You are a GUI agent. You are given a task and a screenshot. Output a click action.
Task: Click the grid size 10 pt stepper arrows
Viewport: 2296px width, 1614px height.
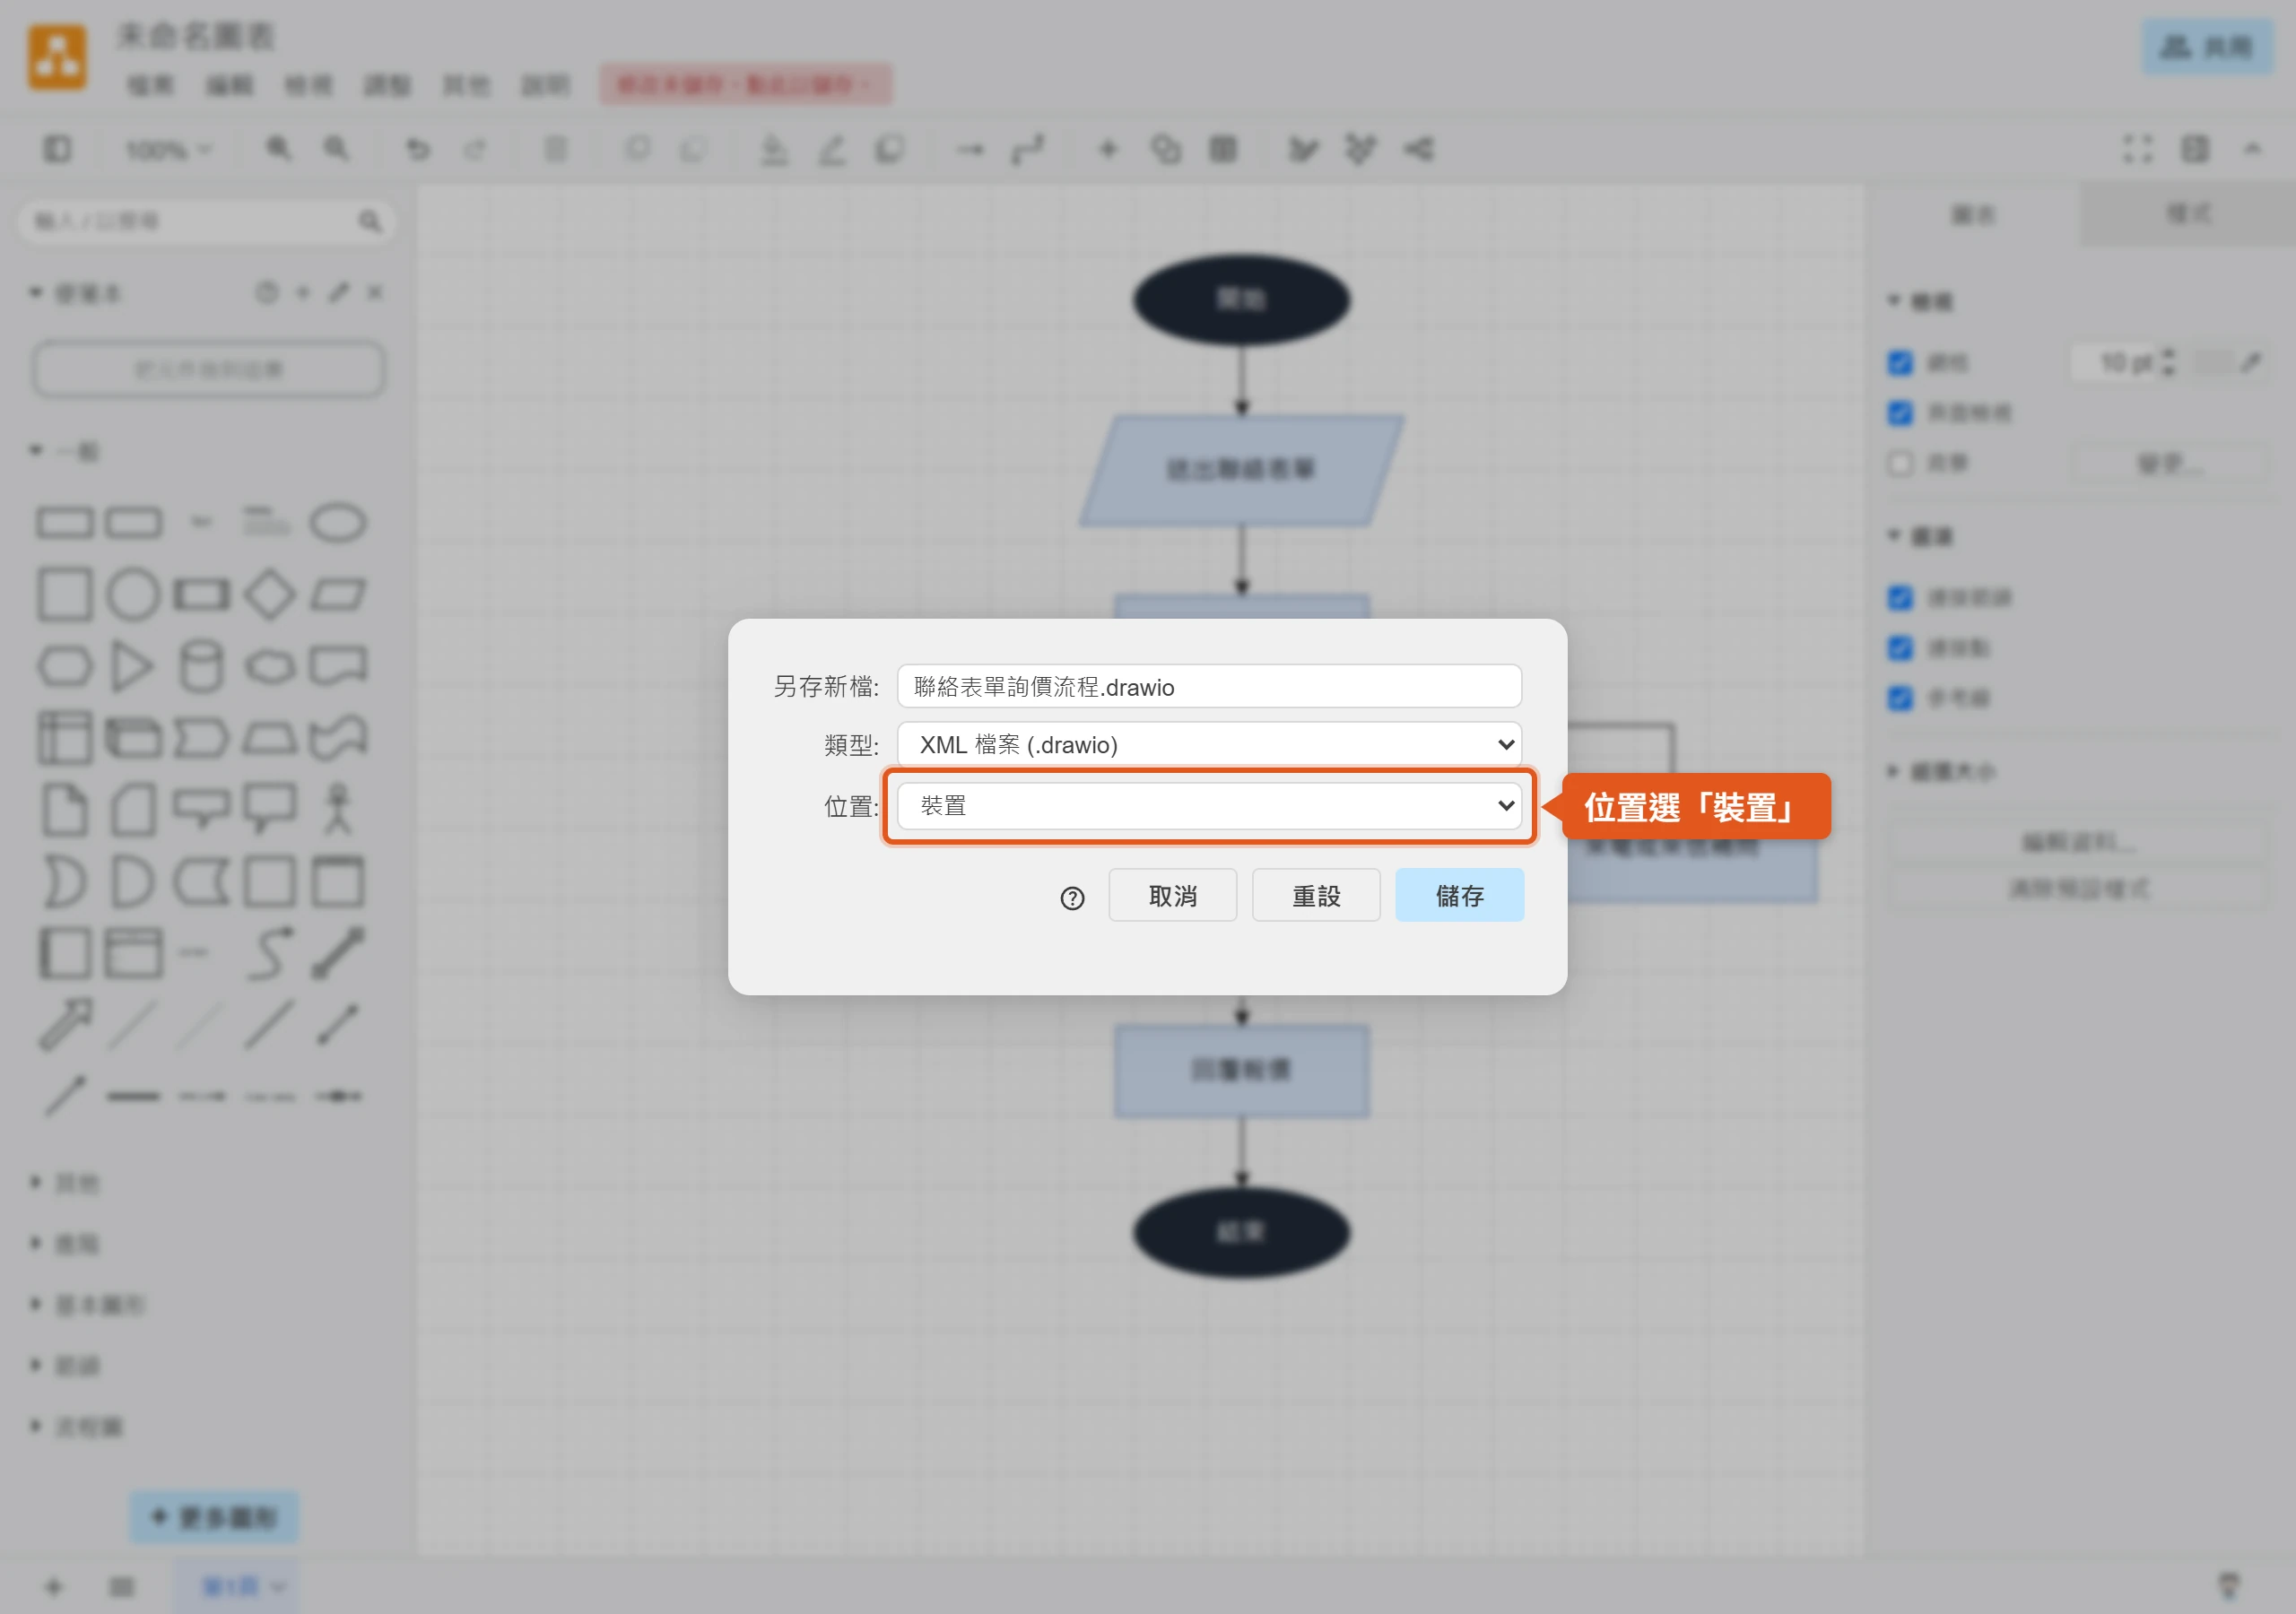2168,362
